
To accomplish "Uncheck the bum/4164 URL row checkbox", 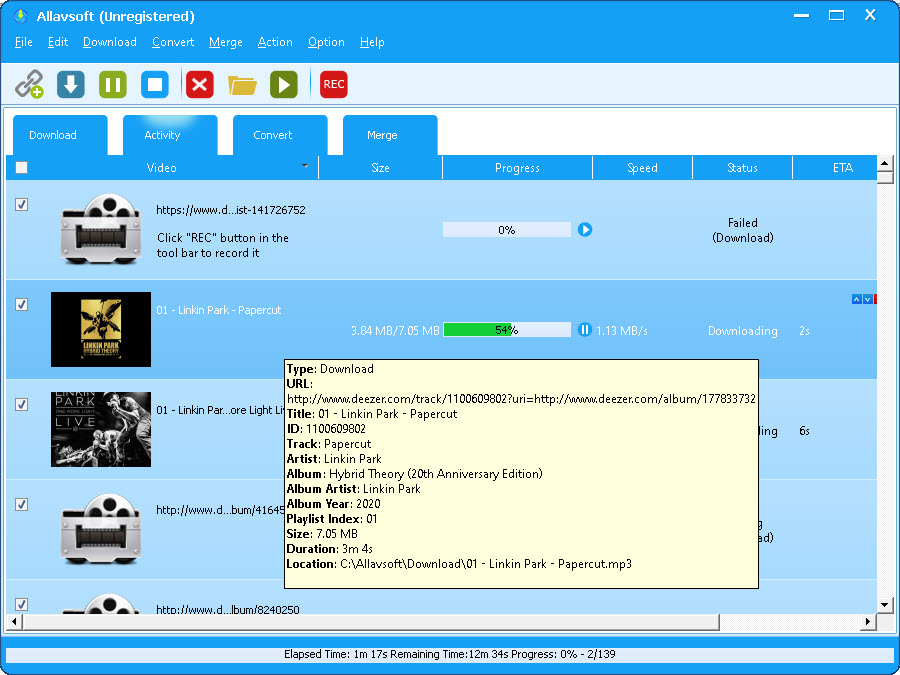I will pyautogui.click(x=21, y=504).
